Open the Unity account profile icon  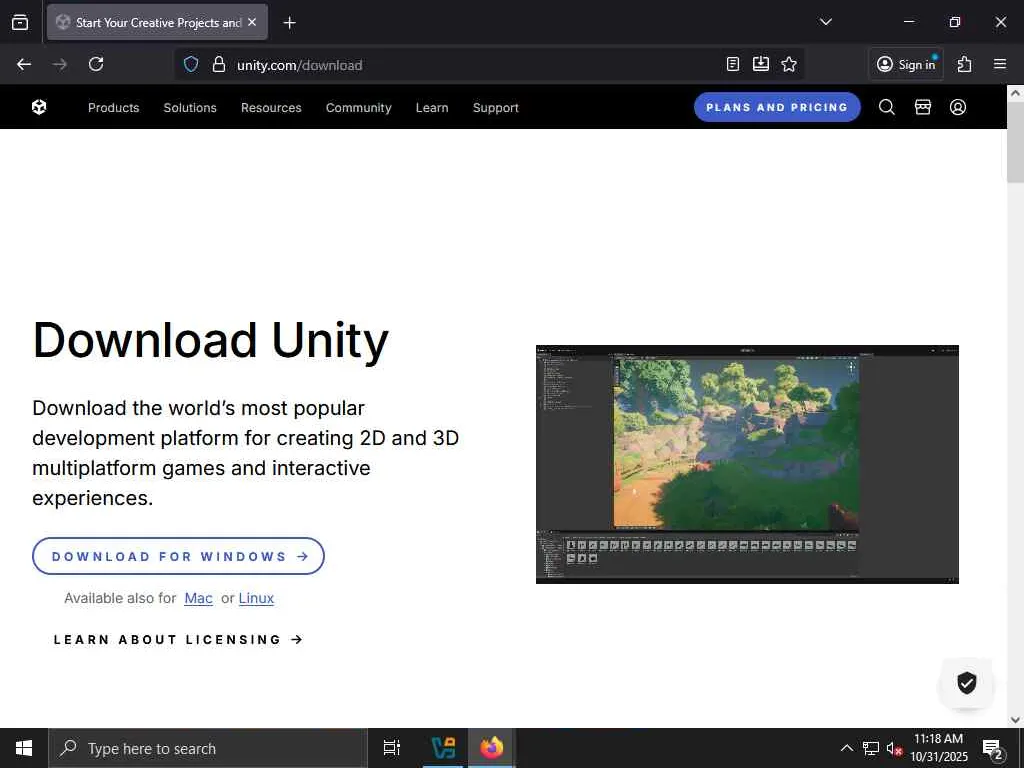pos(957,107)
